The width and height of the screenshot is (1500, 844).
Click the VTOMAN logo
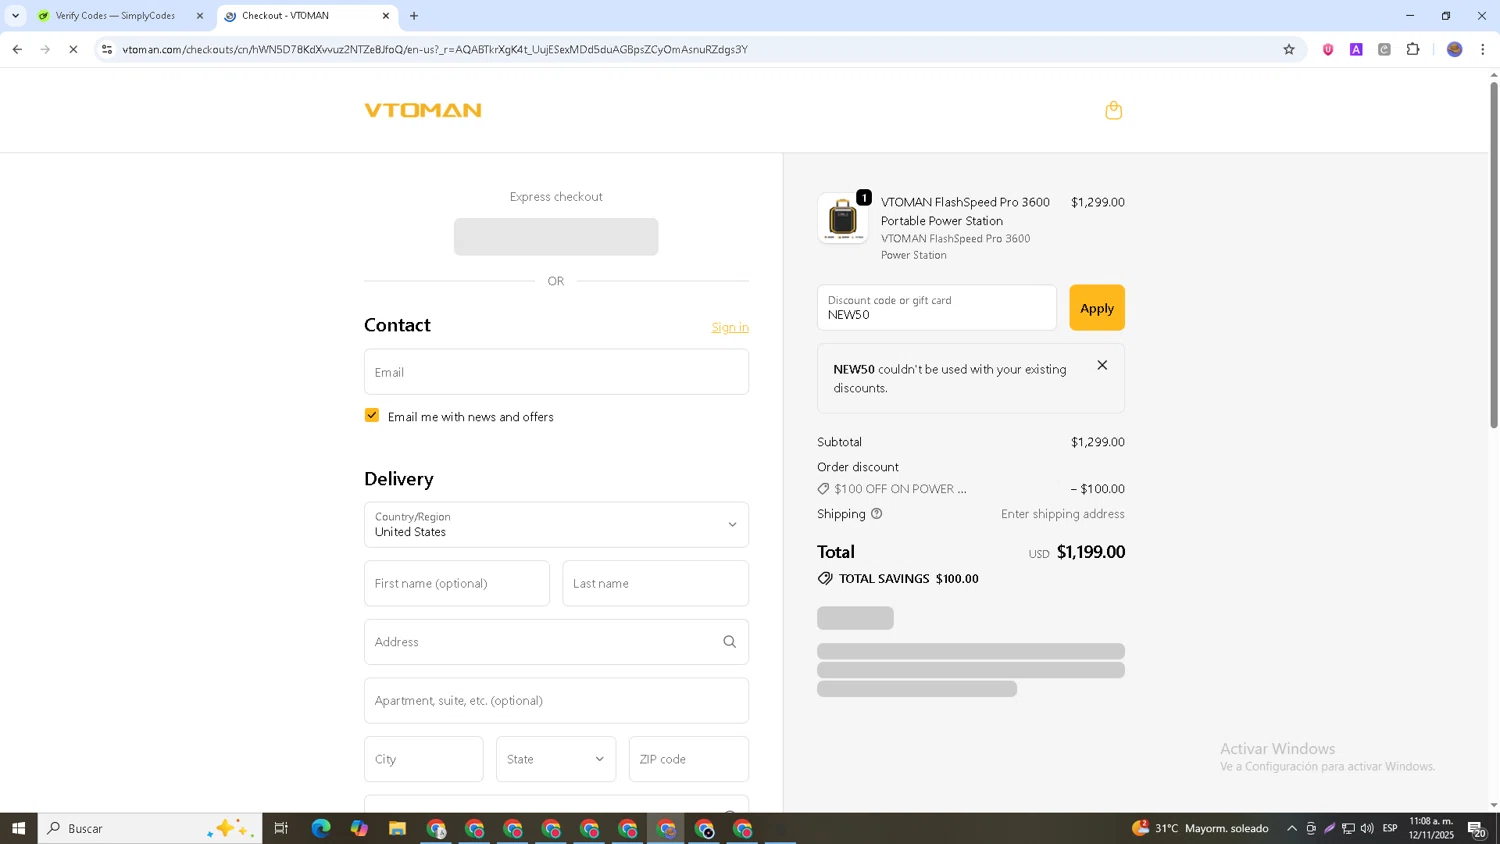(422, 110)
